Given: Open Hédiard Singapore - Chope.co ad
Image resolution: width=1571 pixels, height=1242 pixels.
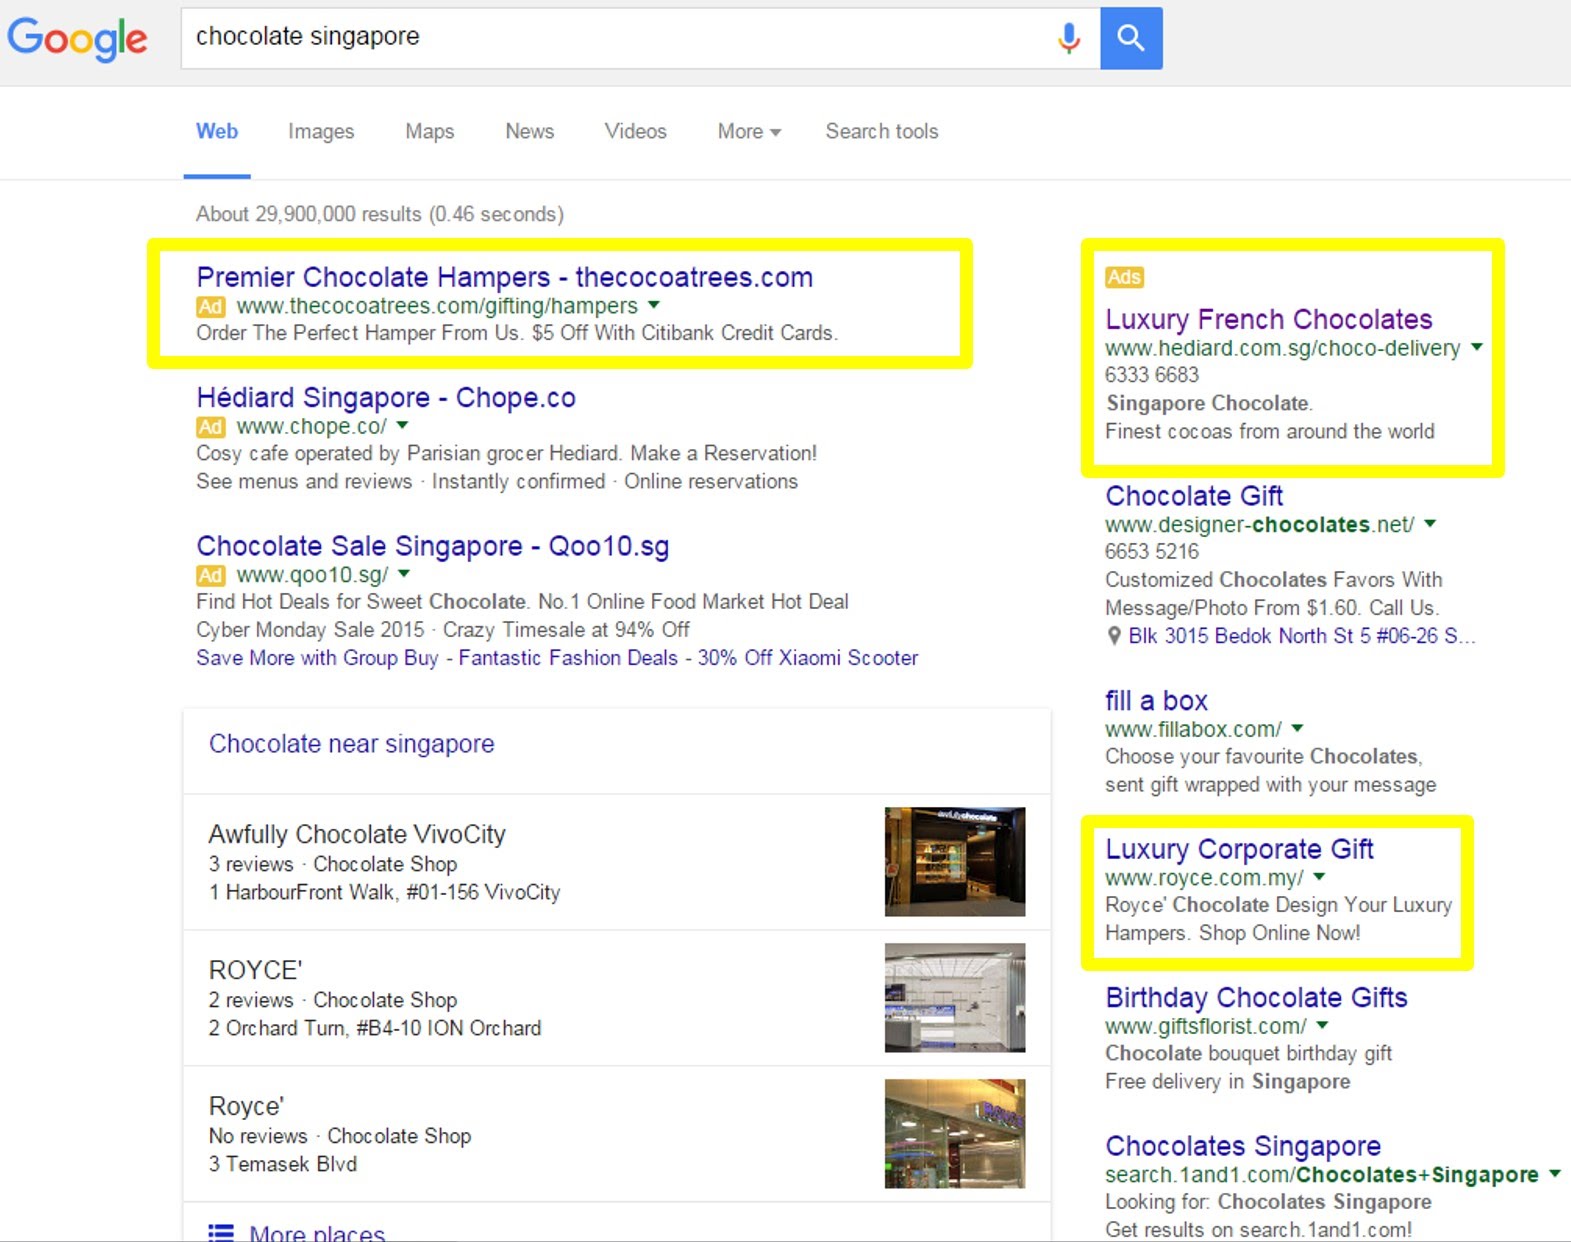Looking at the screenshot, I should 386,397.
